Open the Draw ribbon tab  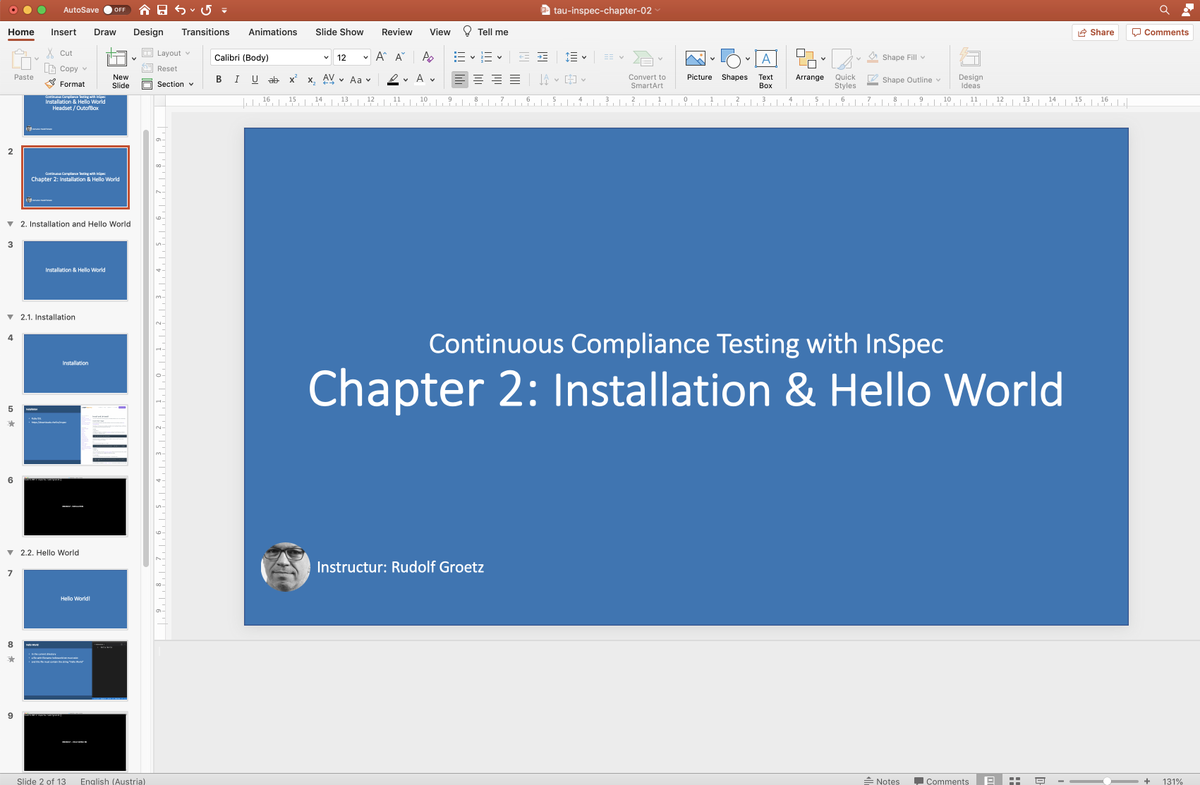point(105,32)
